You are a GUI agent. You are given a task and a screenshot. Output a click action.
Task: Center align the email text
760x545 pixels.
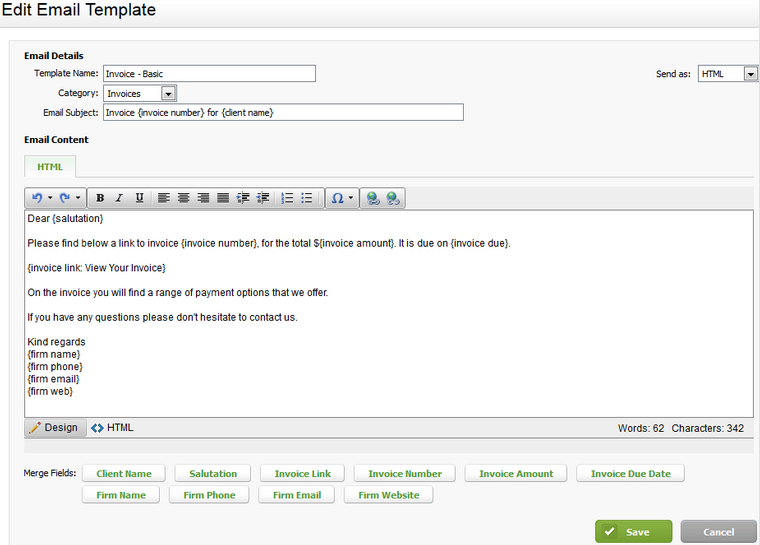pyautogui.click(x=183, y=198)
